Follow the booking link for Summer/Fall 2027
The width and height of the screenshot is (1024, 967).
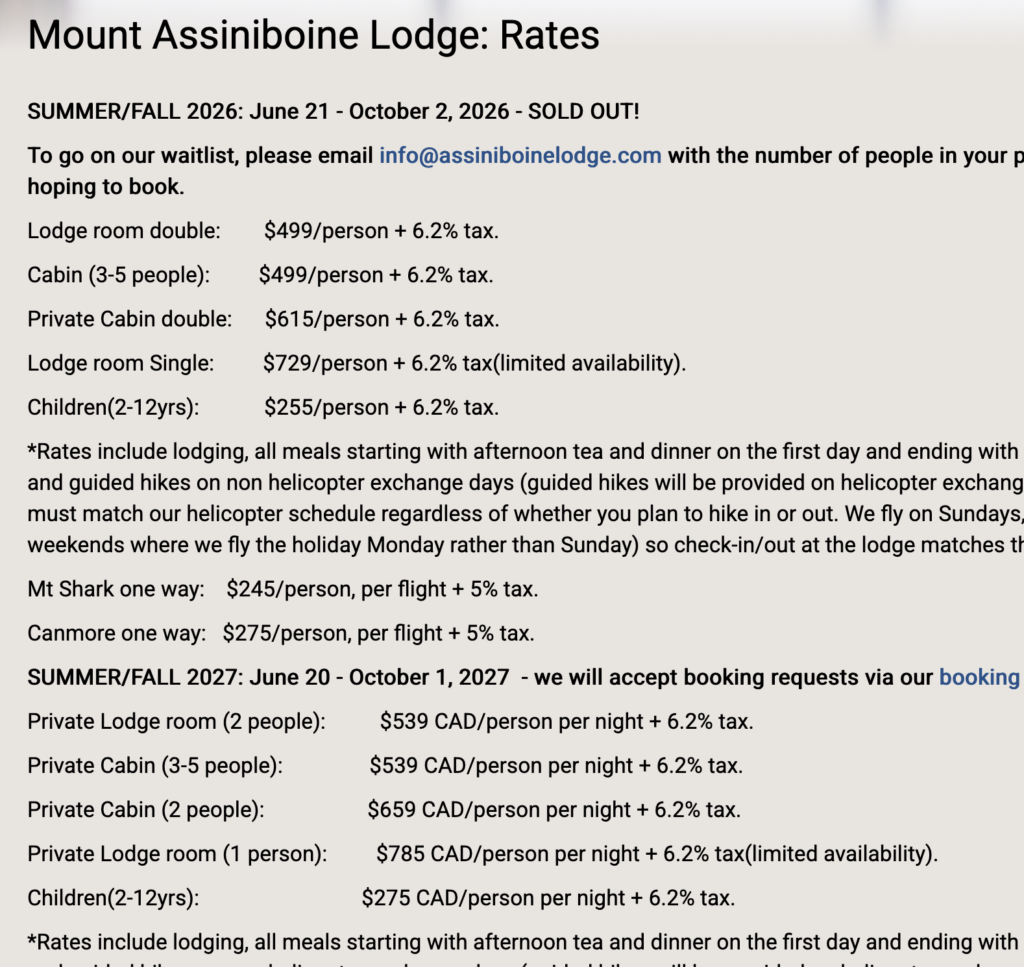981,678
